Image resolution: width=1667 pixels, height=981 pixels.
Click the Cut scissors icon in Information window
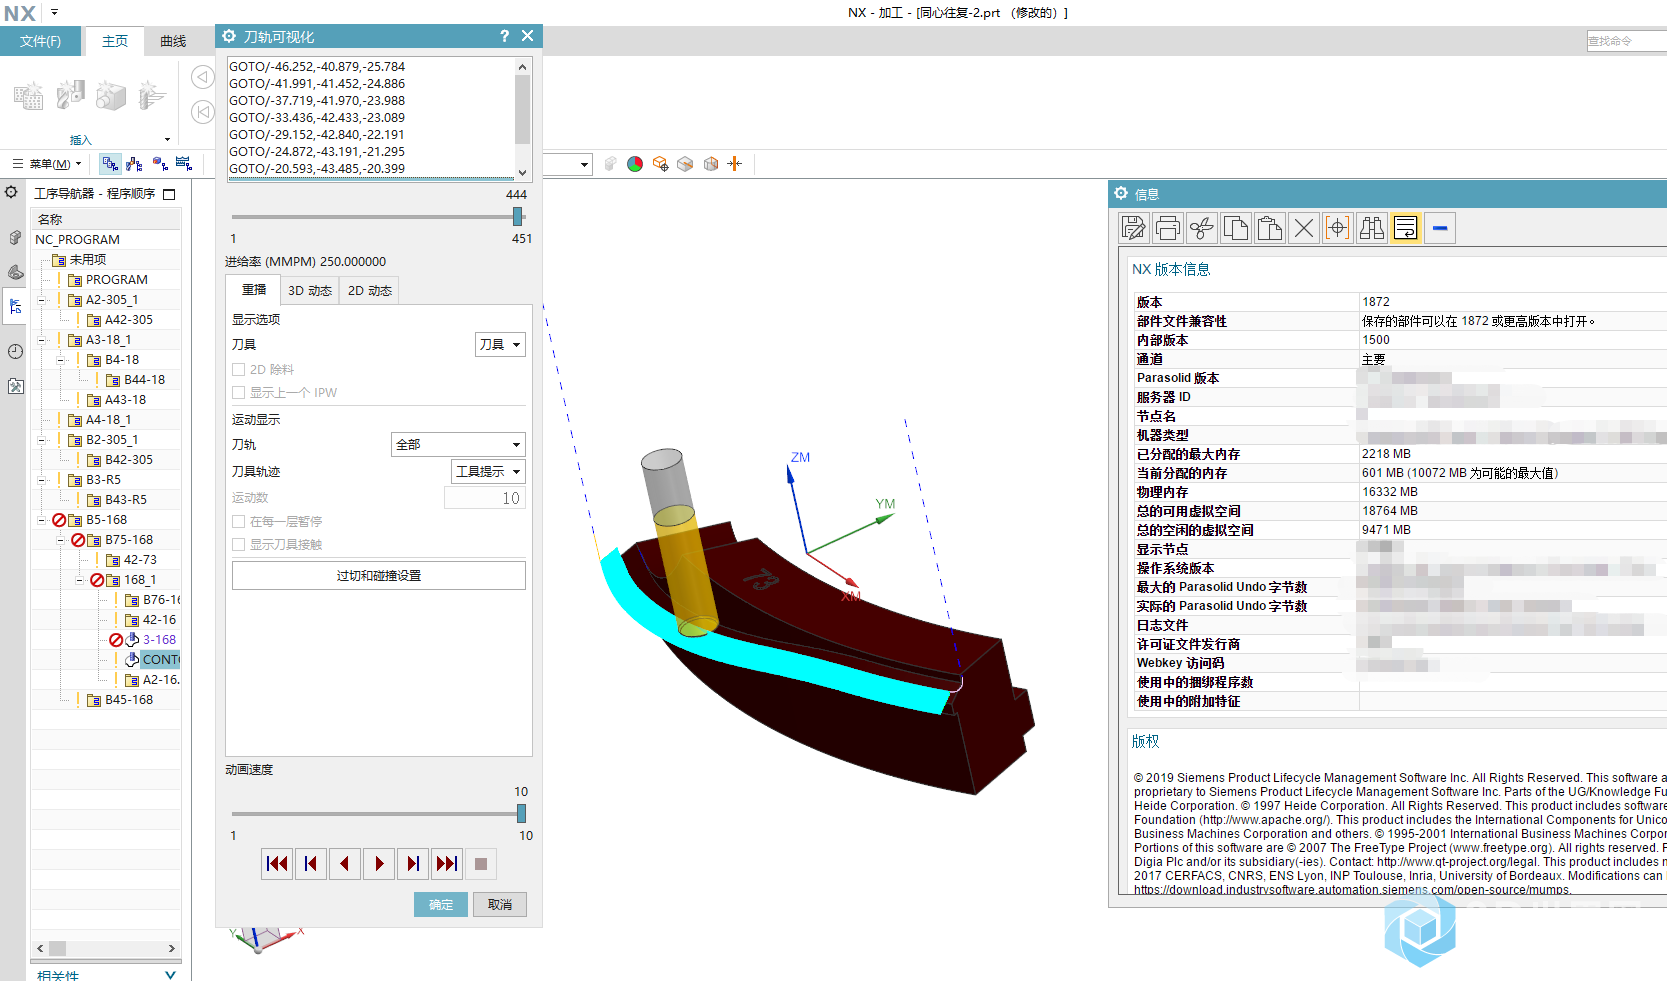tap(1202, 228)
